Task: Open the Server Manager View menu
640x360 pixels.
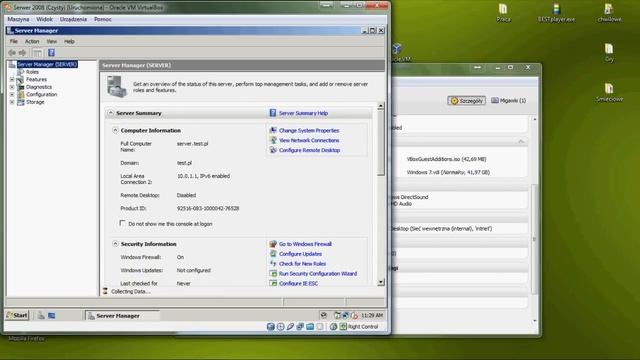Action: pos(51,41)
